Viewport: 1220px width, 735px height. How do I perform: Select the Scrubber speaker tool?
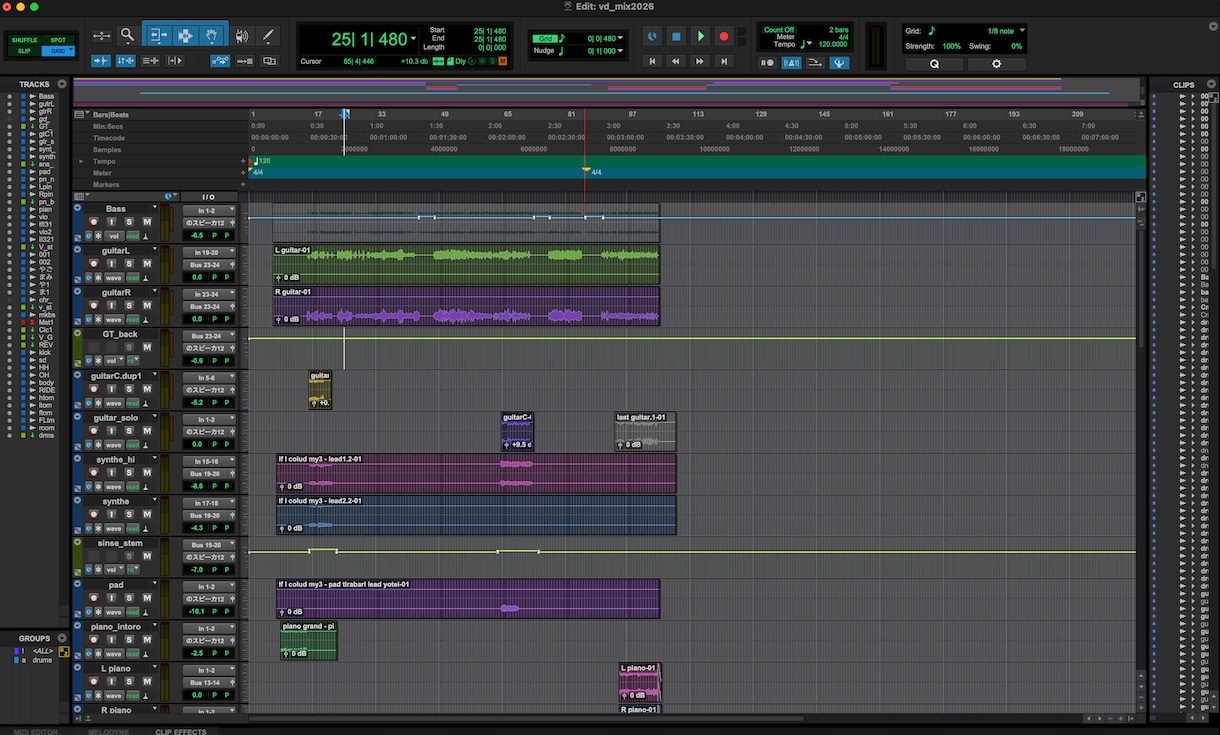tap(241, 36)
